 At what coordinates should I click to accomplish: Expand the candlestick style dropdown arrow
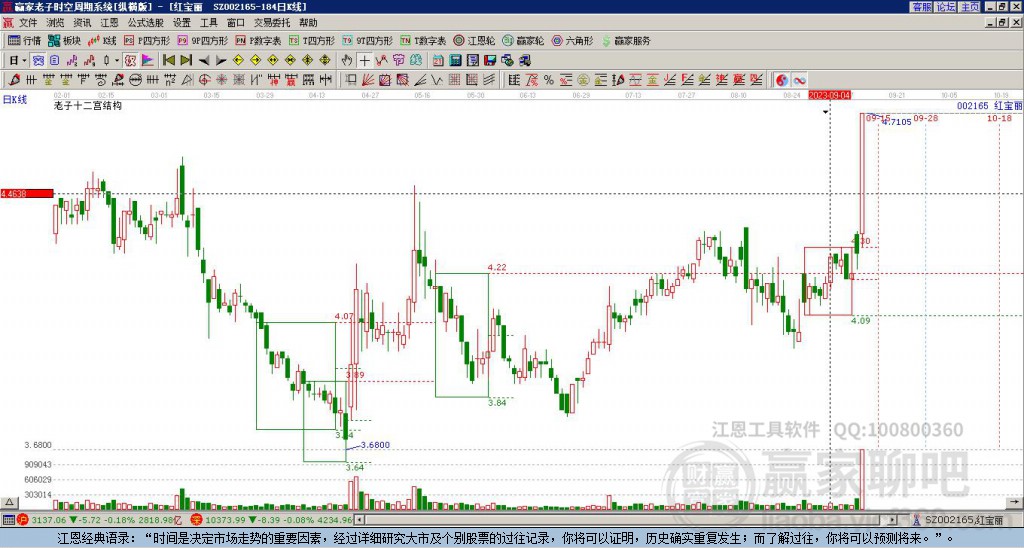click(117, 61)
